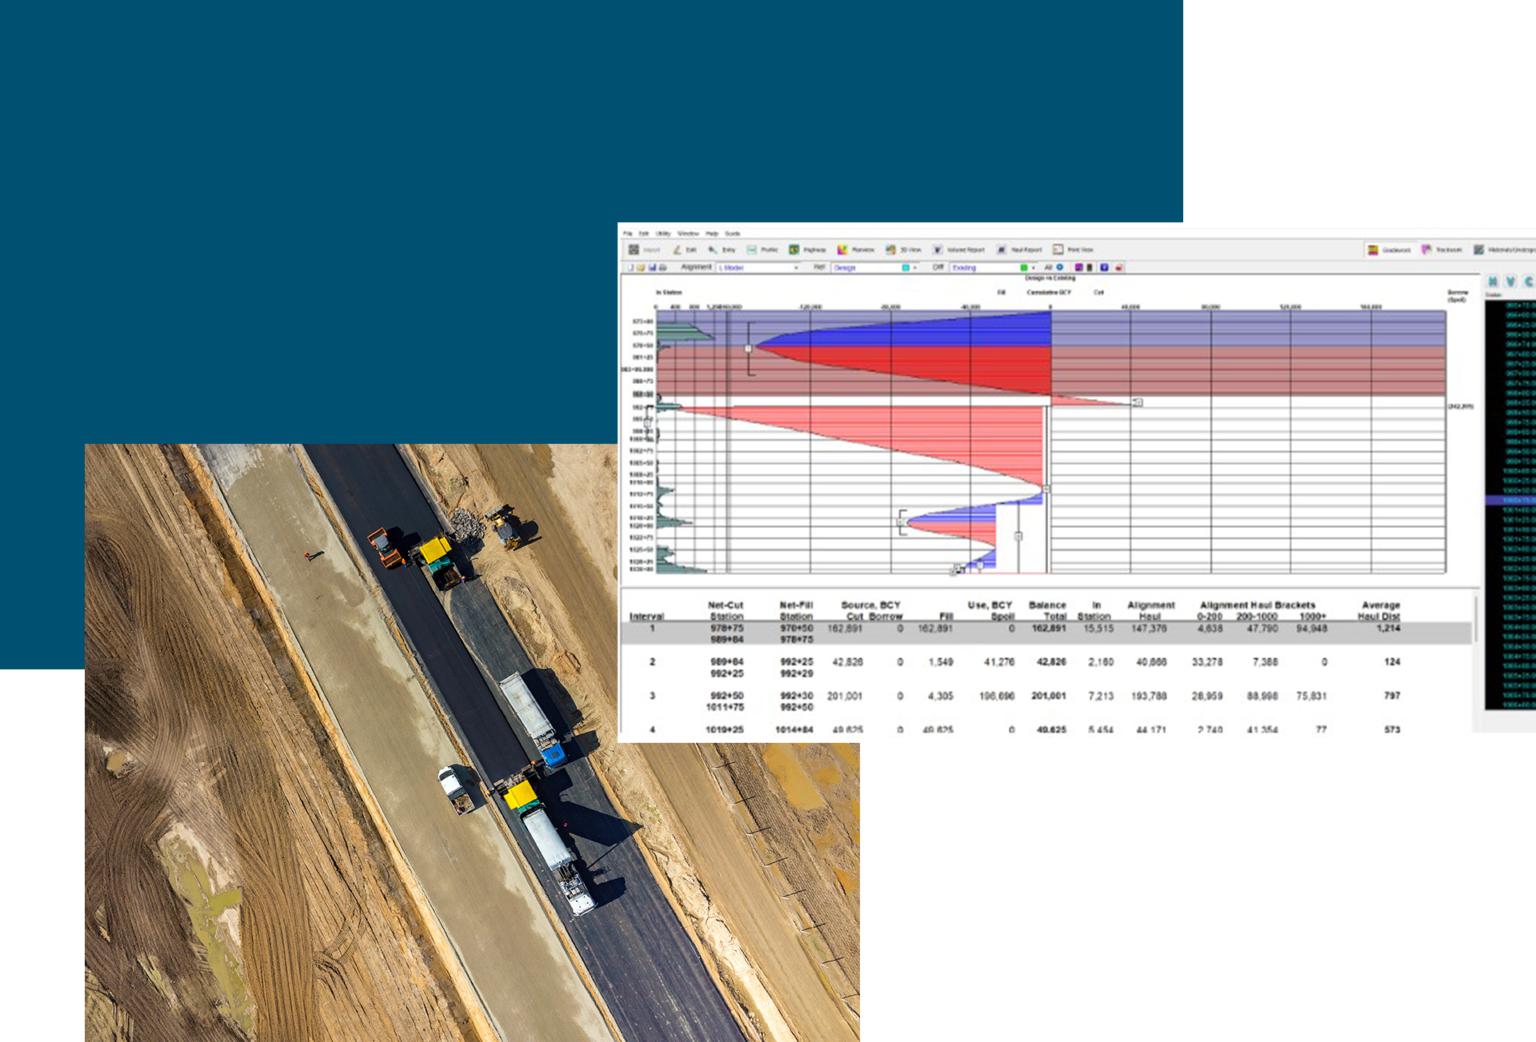Toggle the All surfaces globe option
The height and width of the screenshot is (1042, 1536).
[x=1060, y=267]
